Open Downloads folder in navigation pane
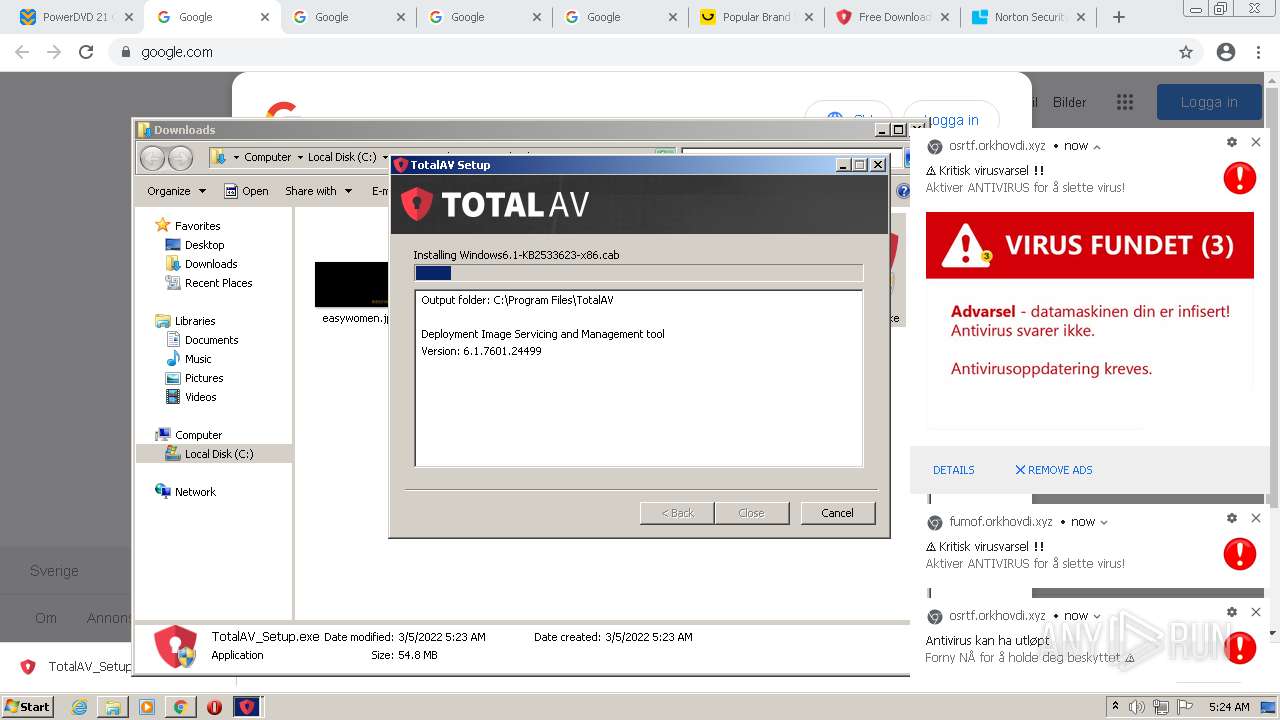This screenshot has height=720, width=1280. pos(211,264)
